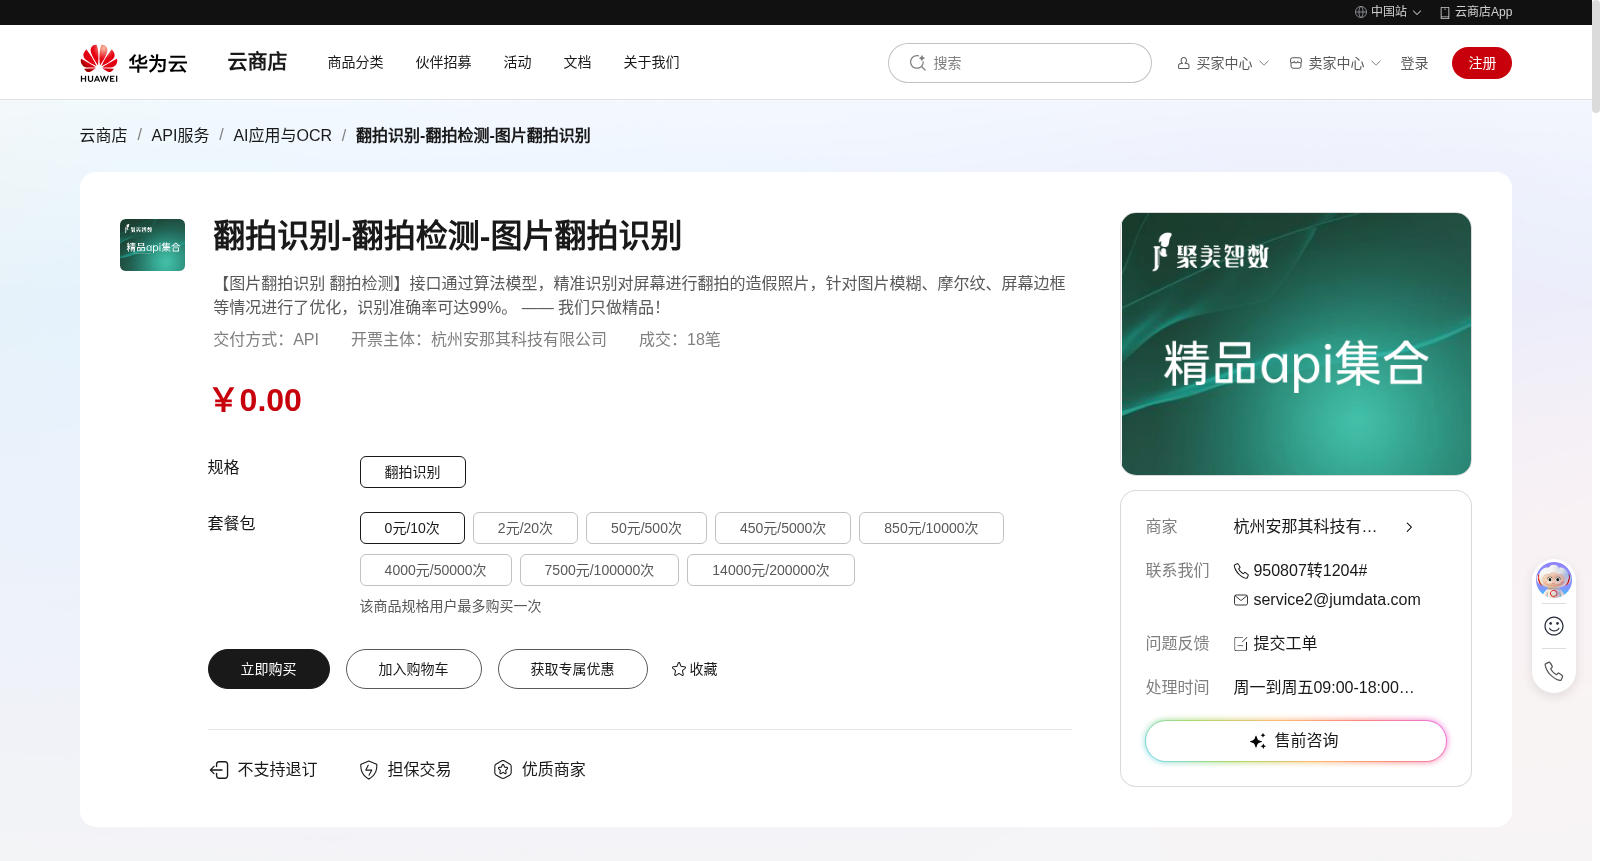This screenshot has width=1600, height=861.
Task: Click the service2@jumdata.com email address
Action: coord(1337,600)
